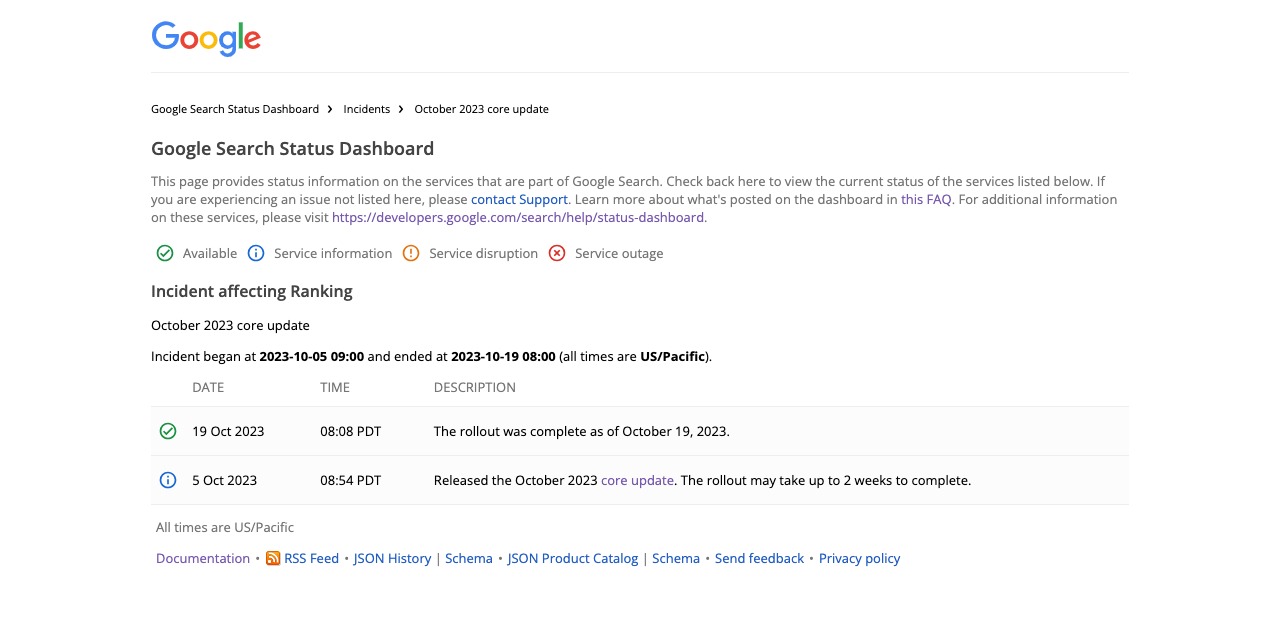Click the orange Service disruption legend icon

coord(411,253)
